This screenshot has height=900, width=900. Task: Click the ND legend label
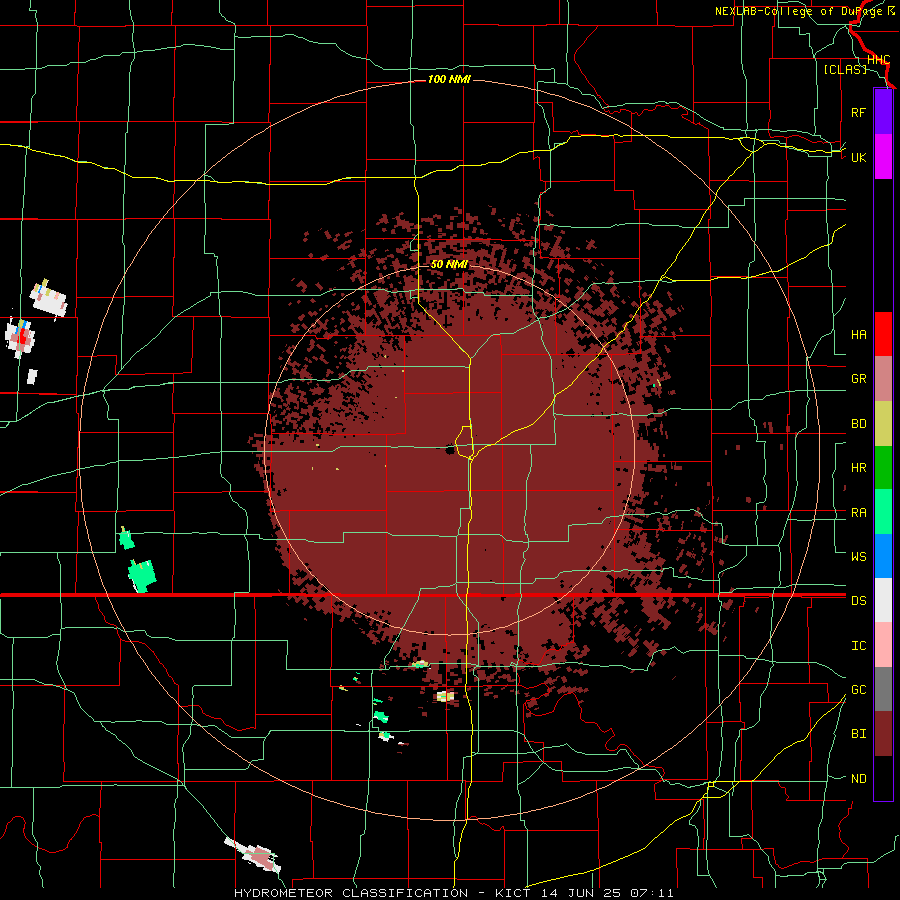coord(858,779)
